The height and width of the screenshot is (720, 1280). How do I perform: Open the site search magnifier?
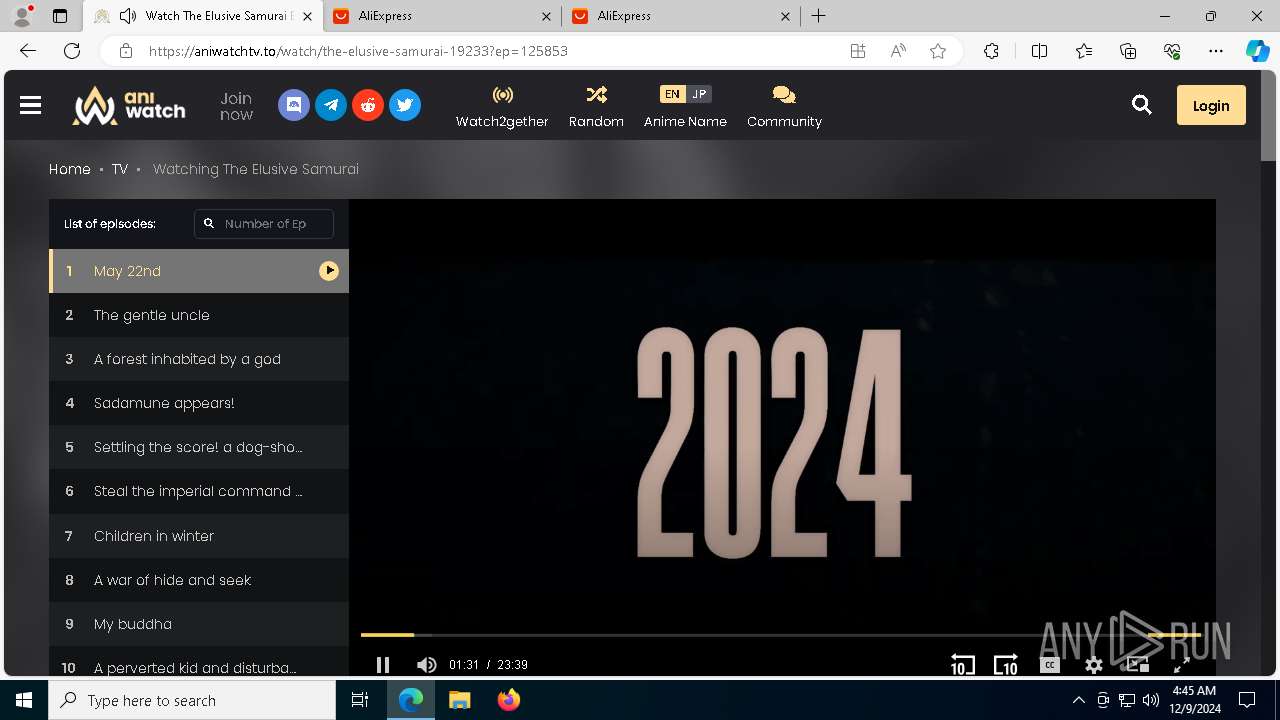pos(1141,105)
